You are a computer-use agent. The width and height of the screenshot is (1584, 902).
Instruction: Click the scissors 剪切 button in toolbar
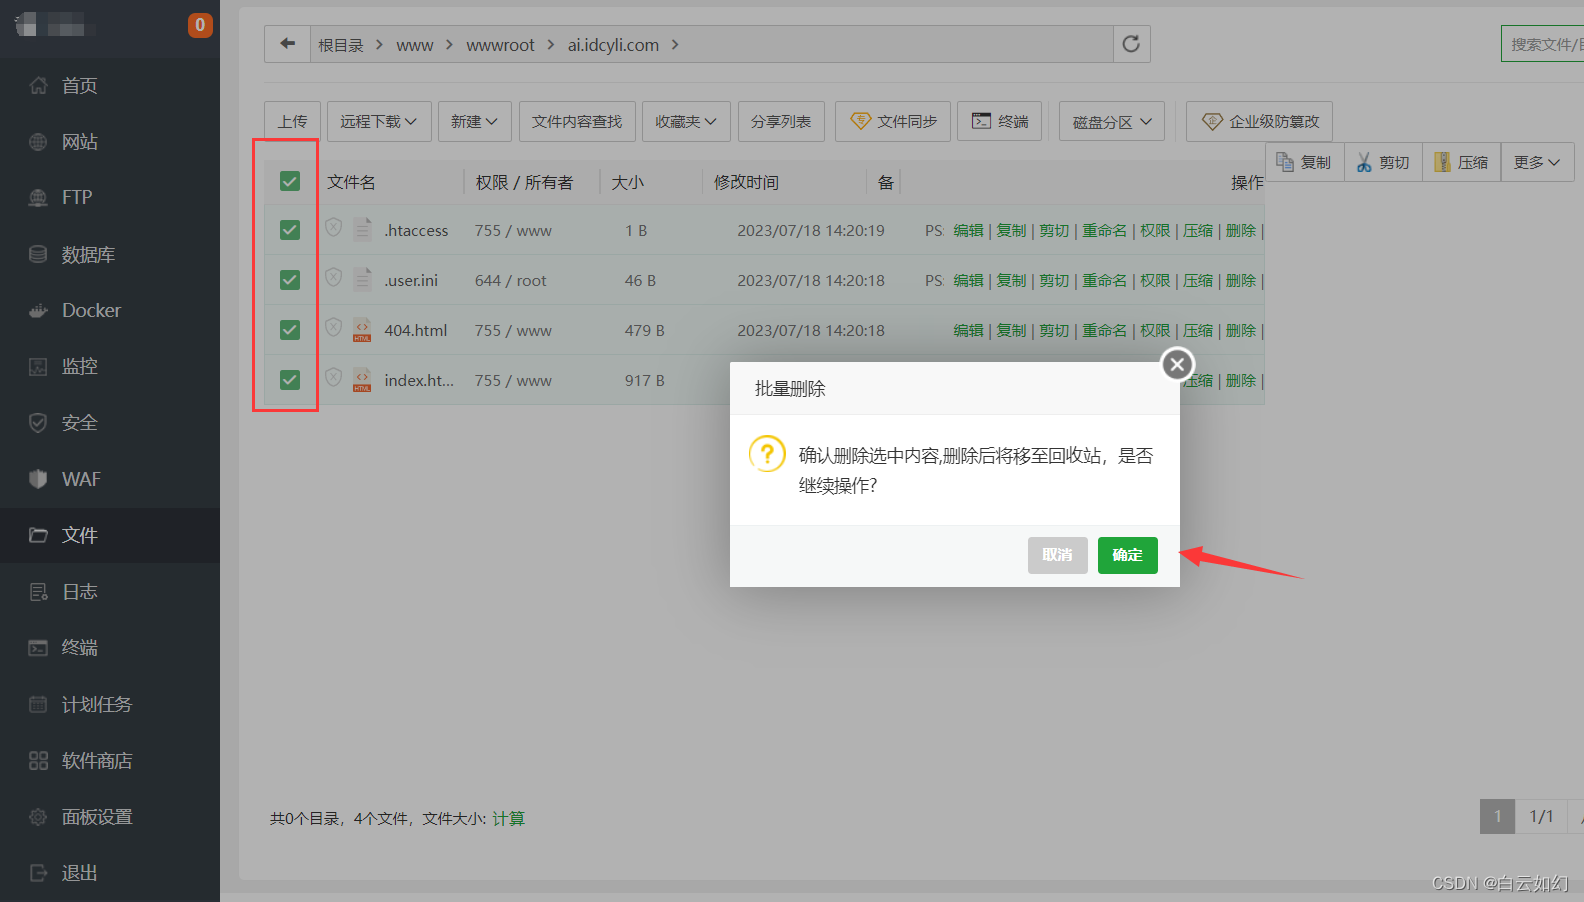pos(1383,162)
